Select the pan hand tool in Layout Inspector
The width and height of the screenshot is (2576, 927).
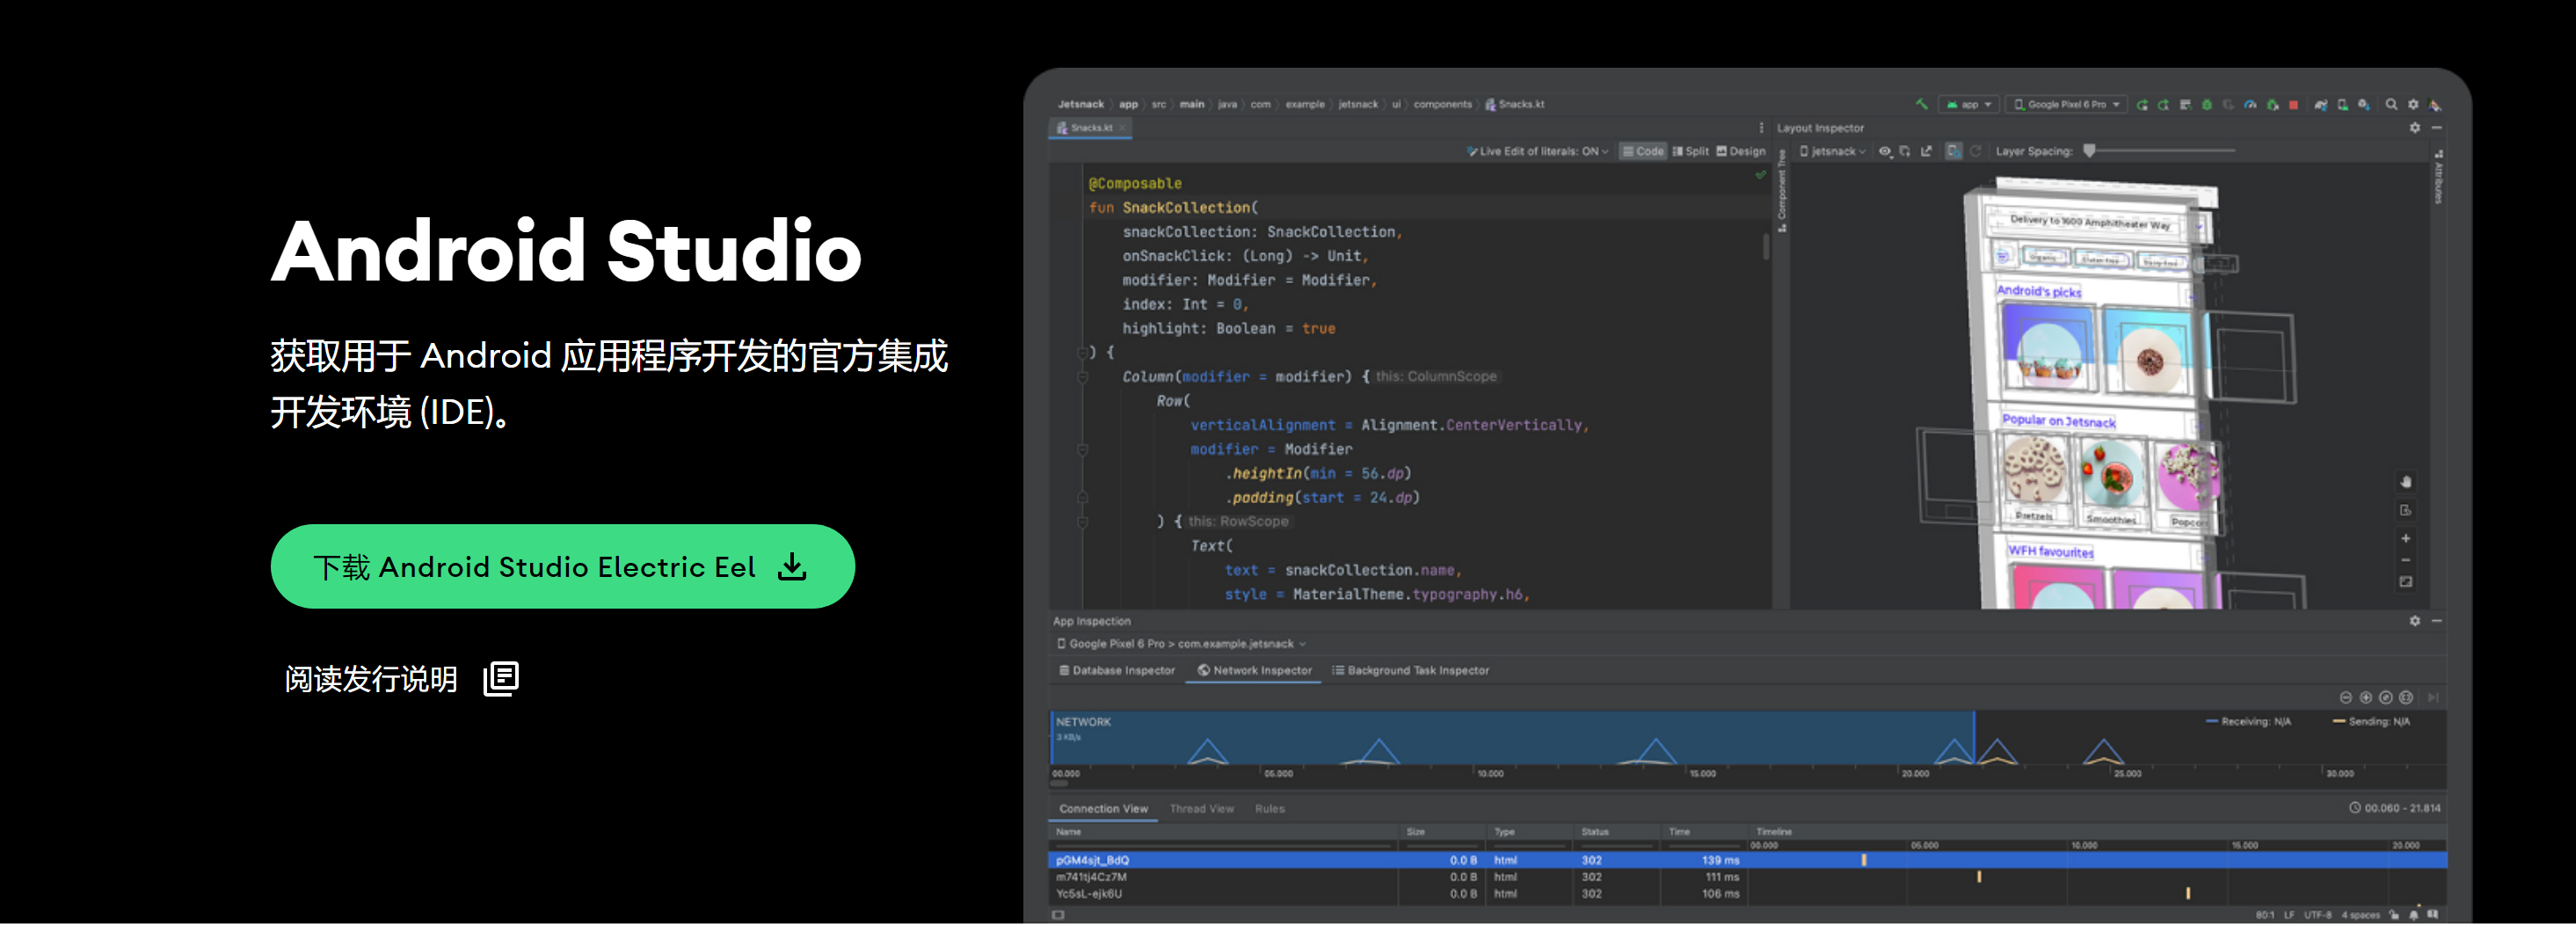[x=2406, y=482]
